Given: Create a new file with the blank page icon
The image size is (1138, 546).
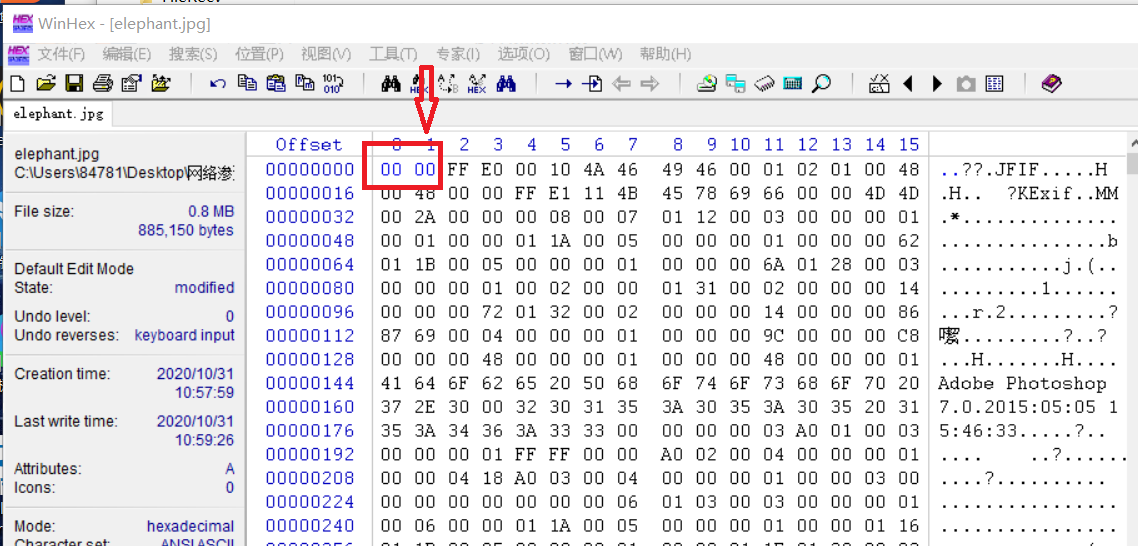Looking at the screenshot, I should point(17,83).
